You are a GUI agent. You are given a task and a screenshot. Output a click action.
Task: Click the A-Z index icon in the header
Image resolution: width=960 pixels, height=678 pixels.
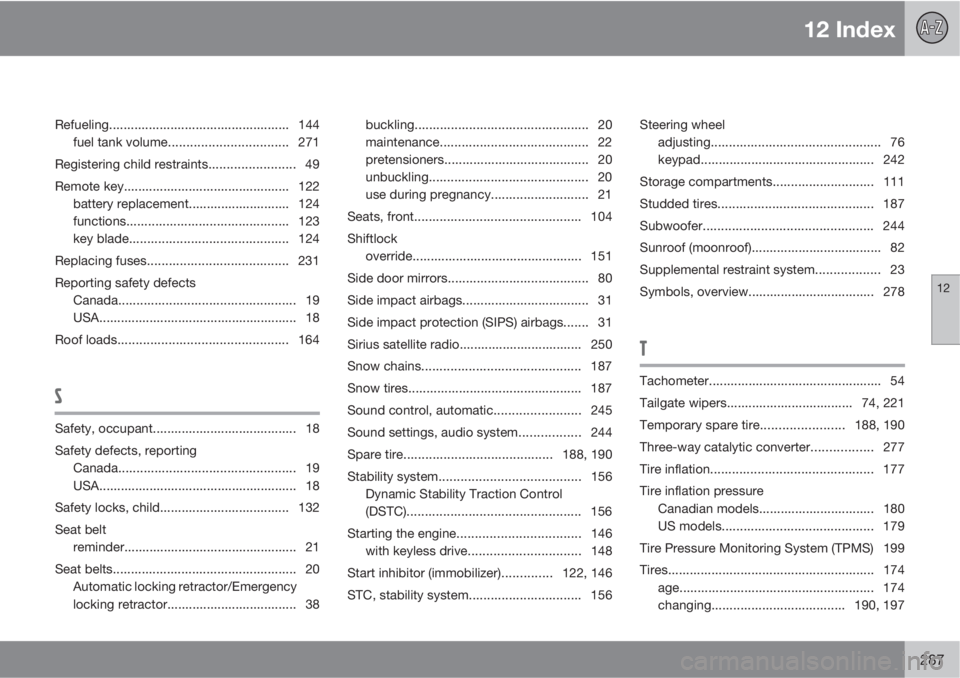[x=932, y=28]
